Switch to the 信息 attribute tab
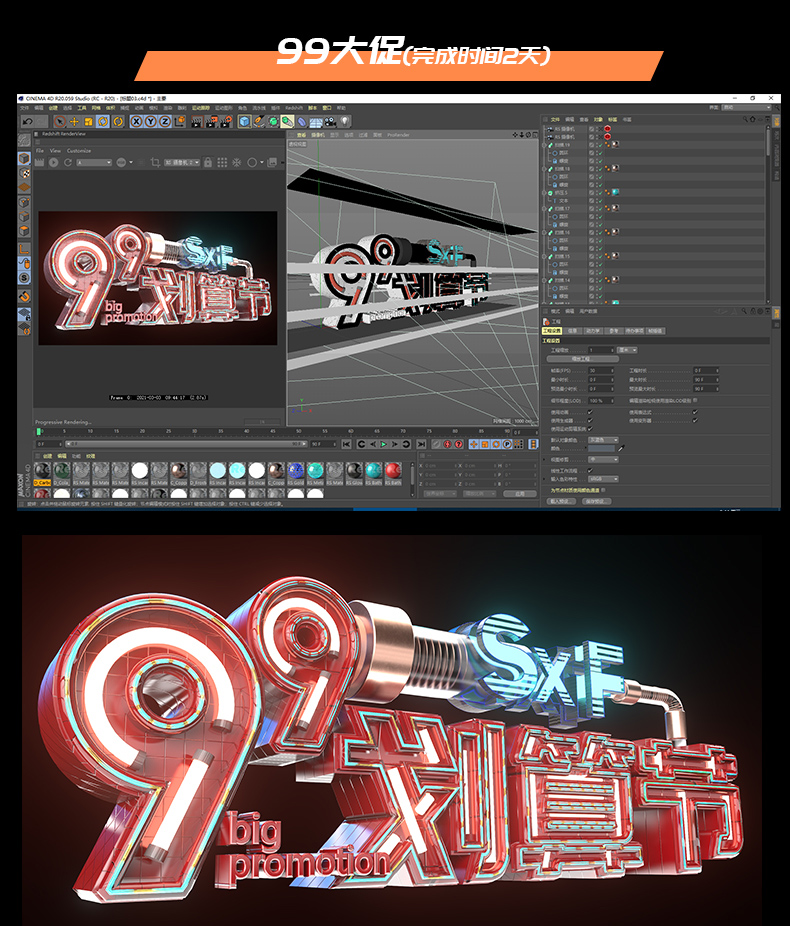790x926 pixels. (x=572, y=331)
